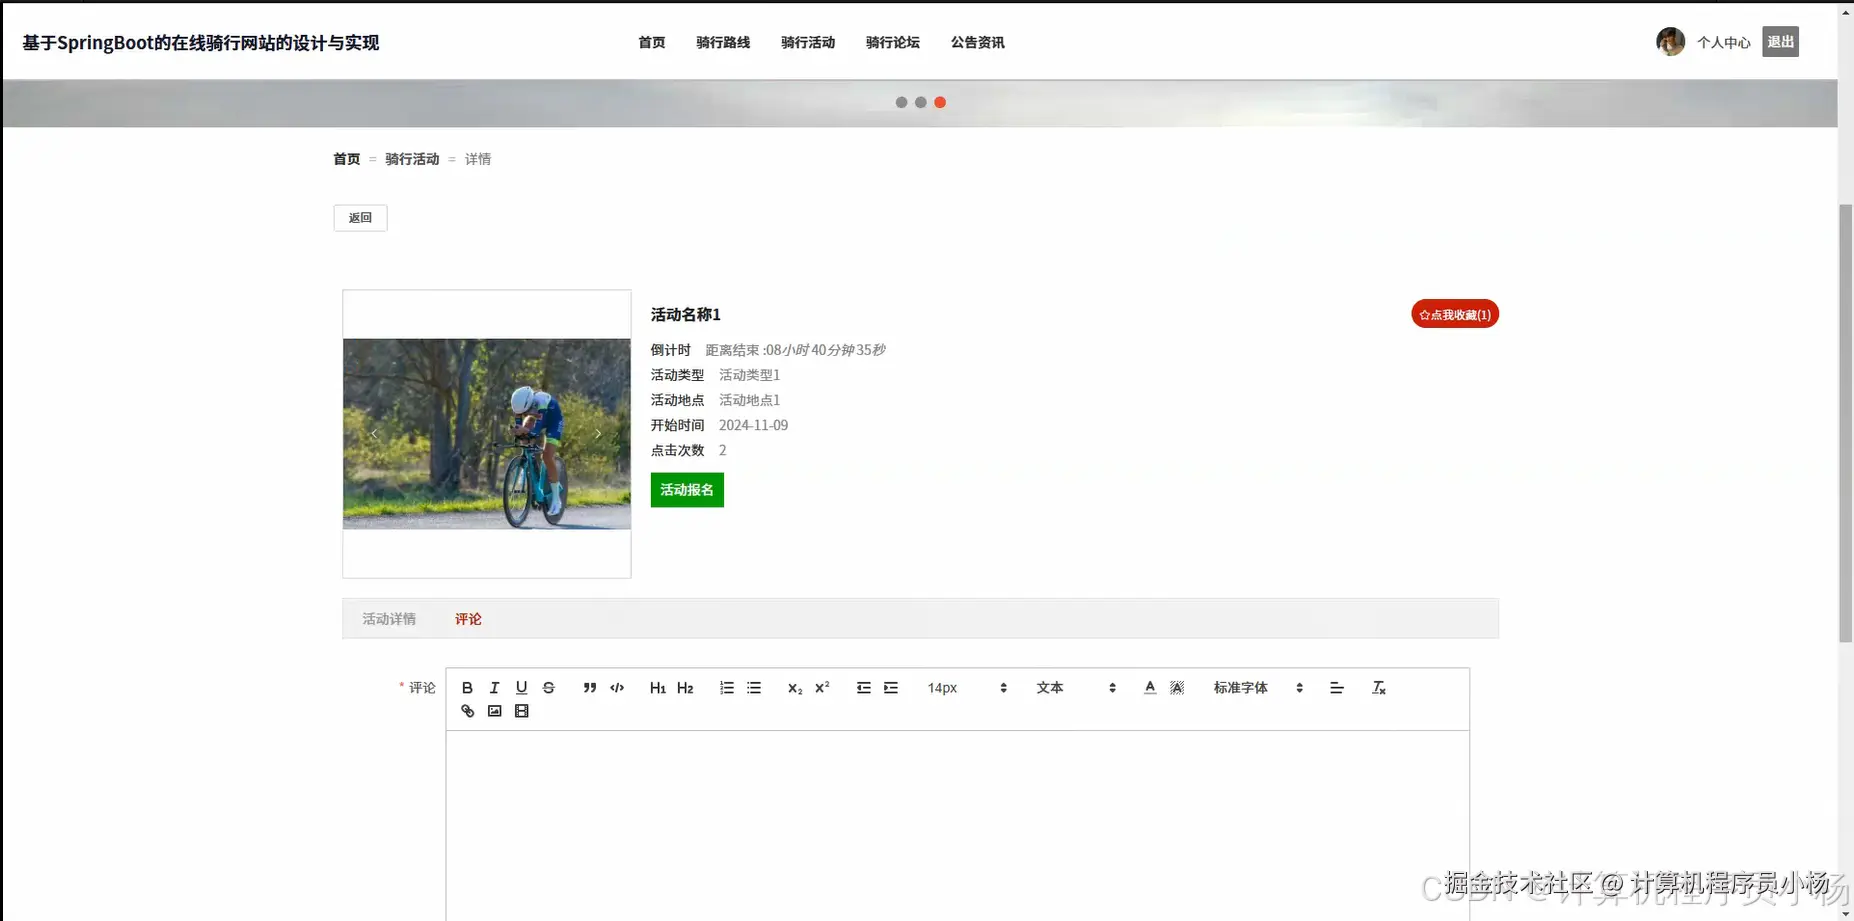Viewport: 1854px width, 921px height.
Task: Open the text background color picker
Action: point(1177,688)
